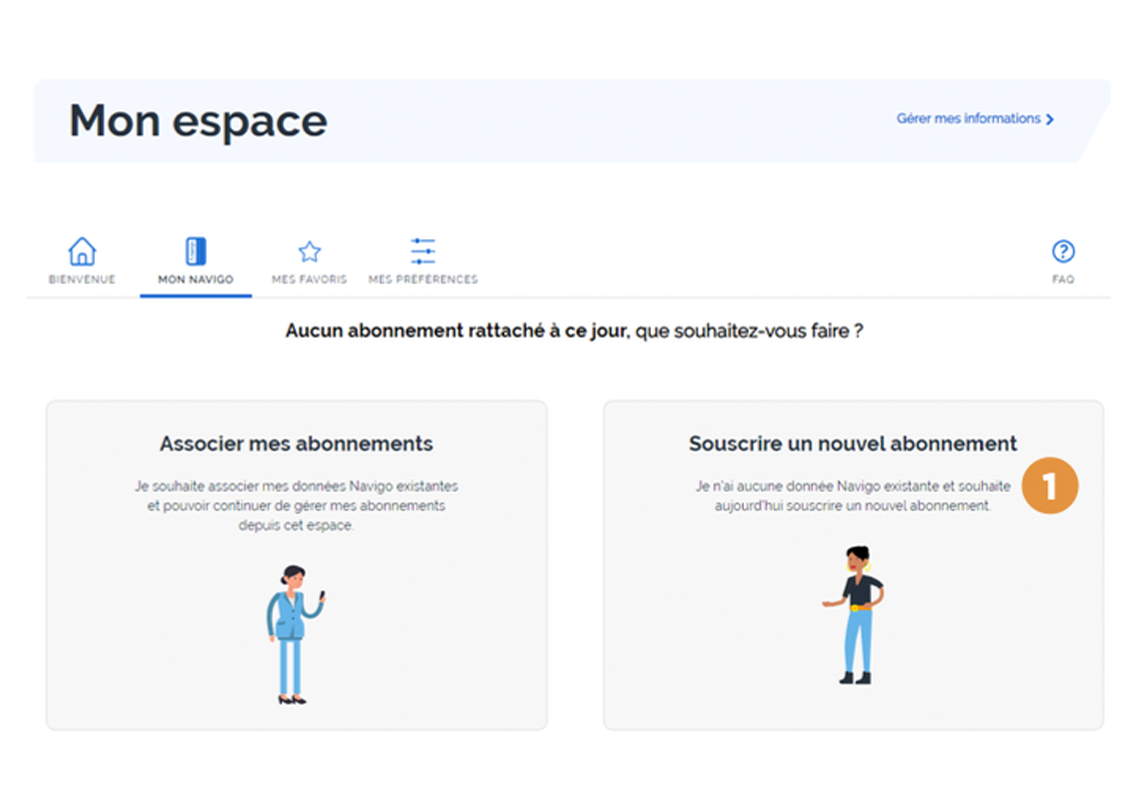Select the Mon Navigo card icon

[x=195, y=251]
